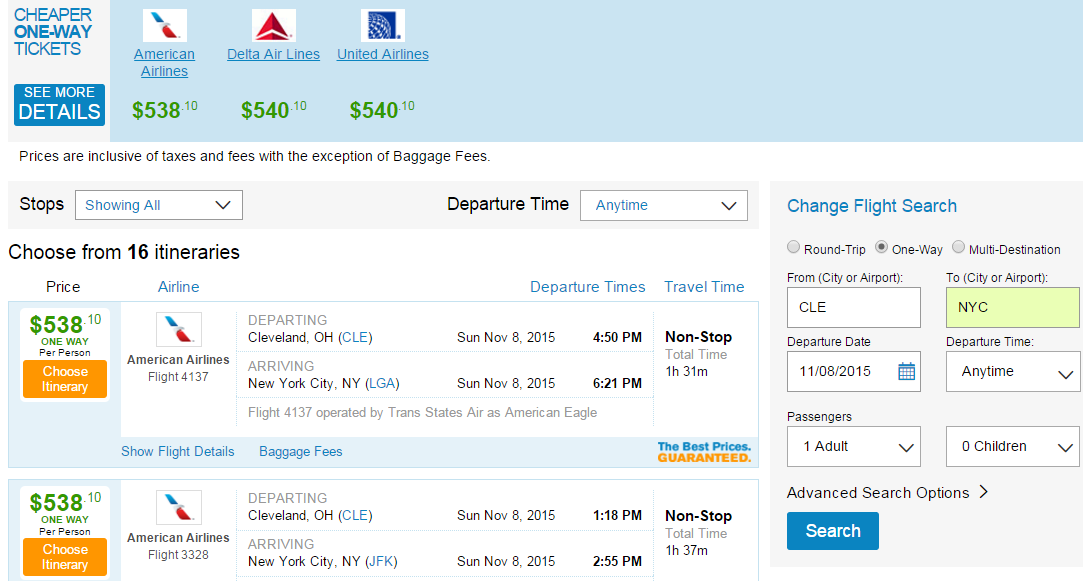
Task: Click the Best Prices Guaranteed badge
Action: coord(704,452)
